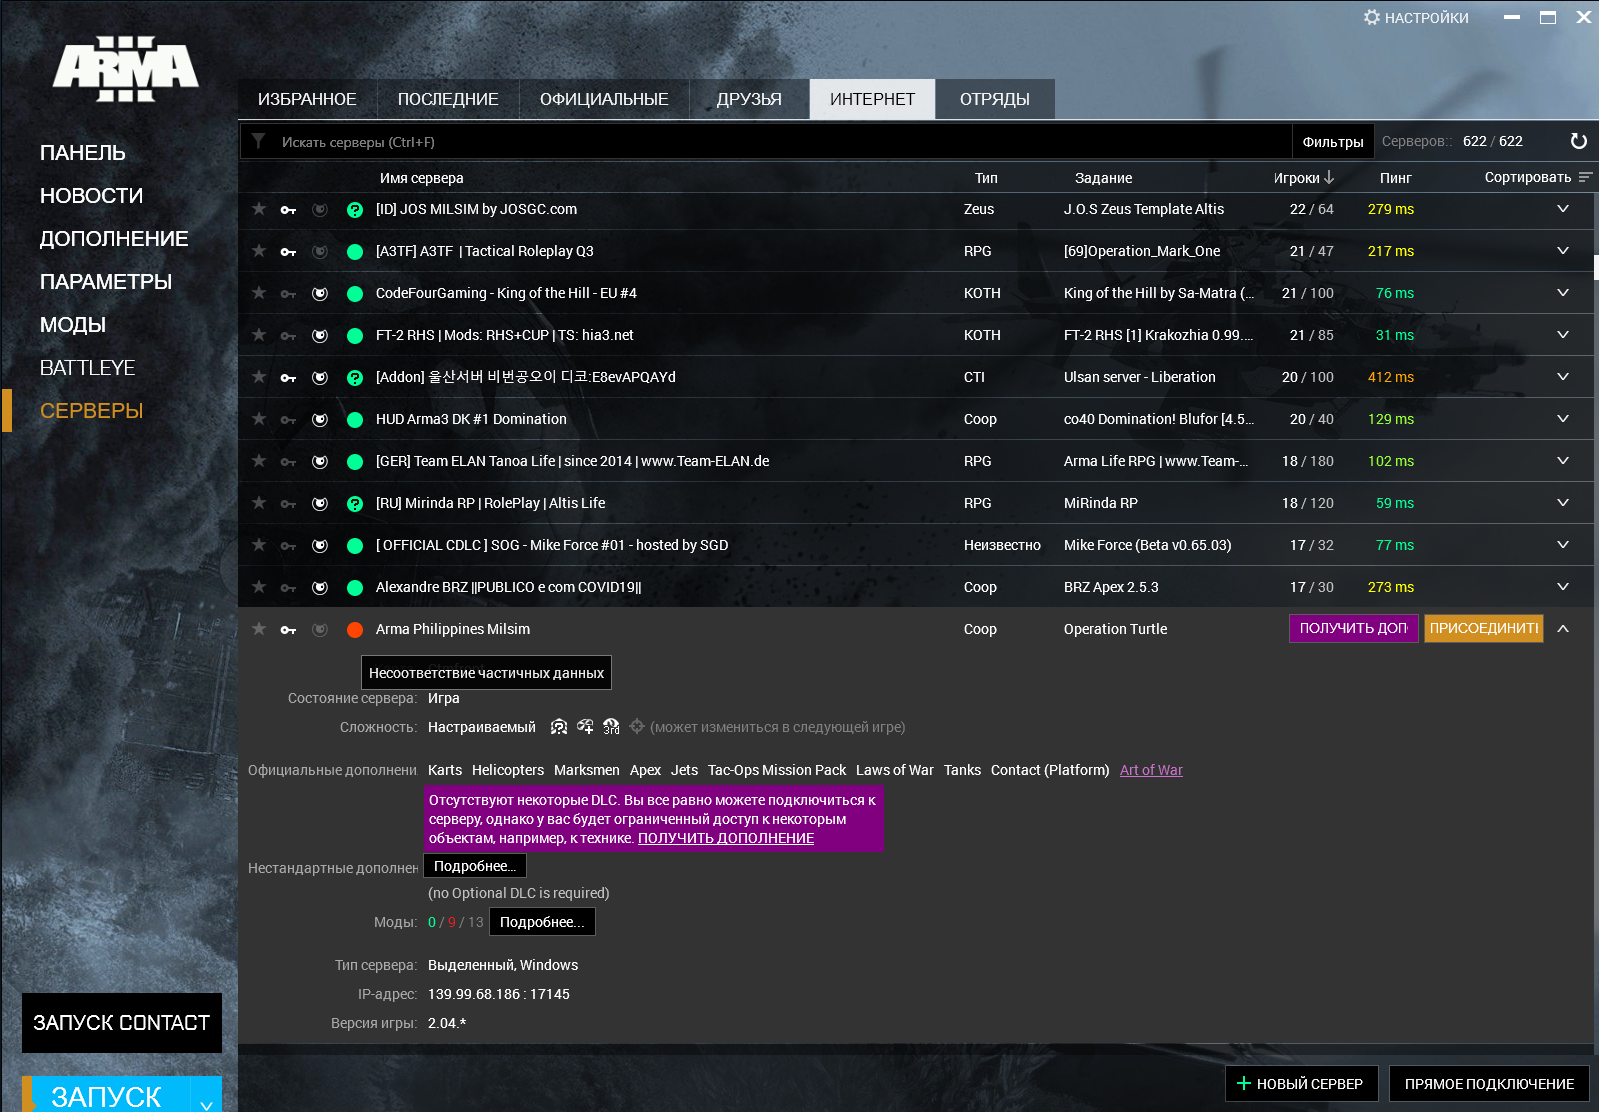Click the question status icon on JOS MILSIM
The width and height of the screenshot is (1599, 1112).
click(x=355, y=210)
